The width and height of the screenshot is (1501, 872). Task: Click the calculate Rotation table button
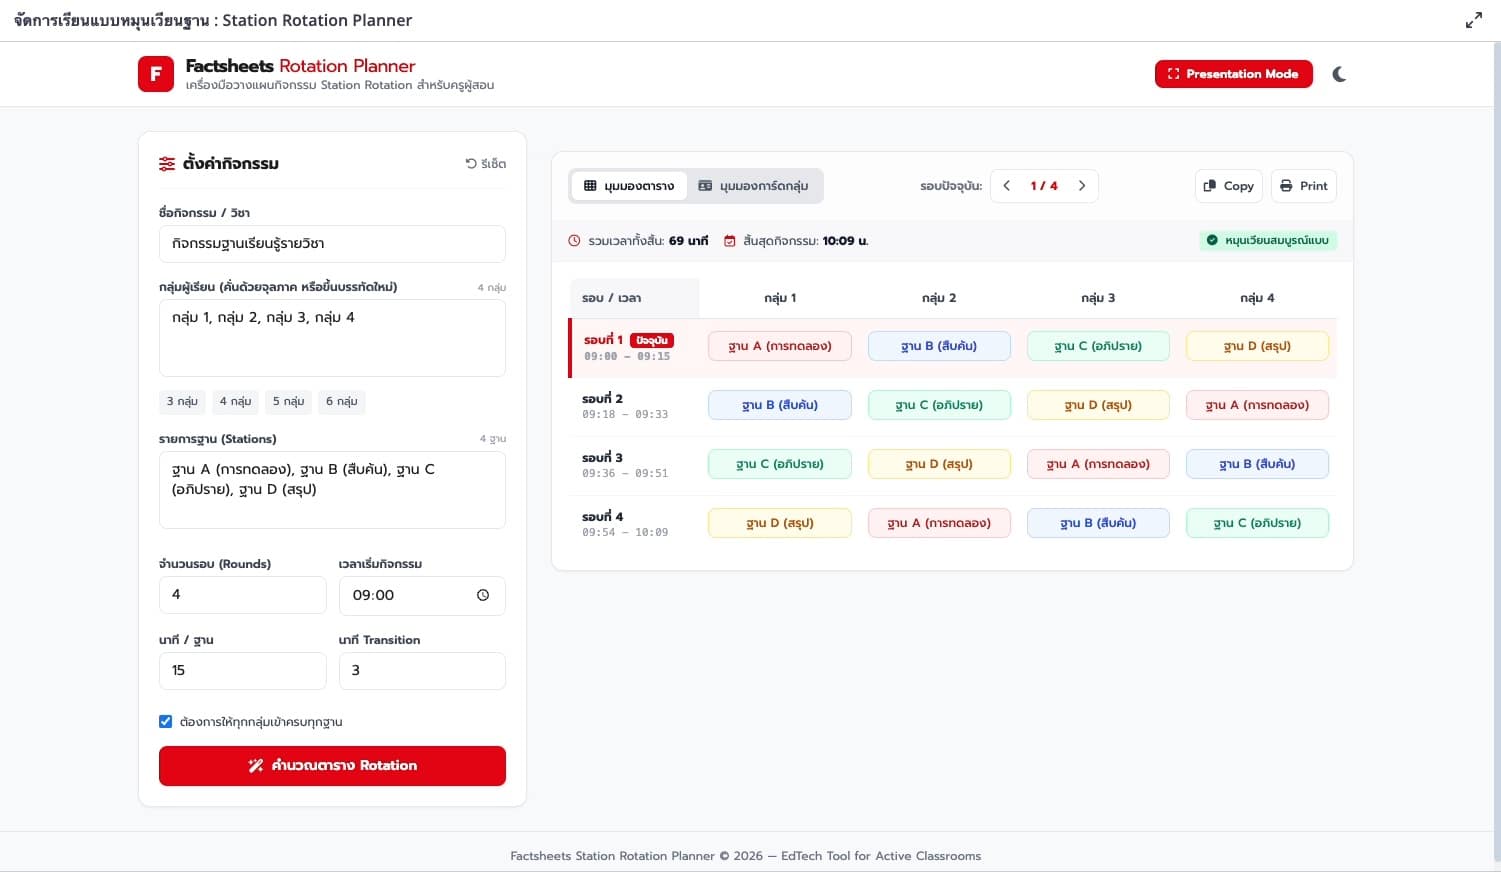(332, 766)
